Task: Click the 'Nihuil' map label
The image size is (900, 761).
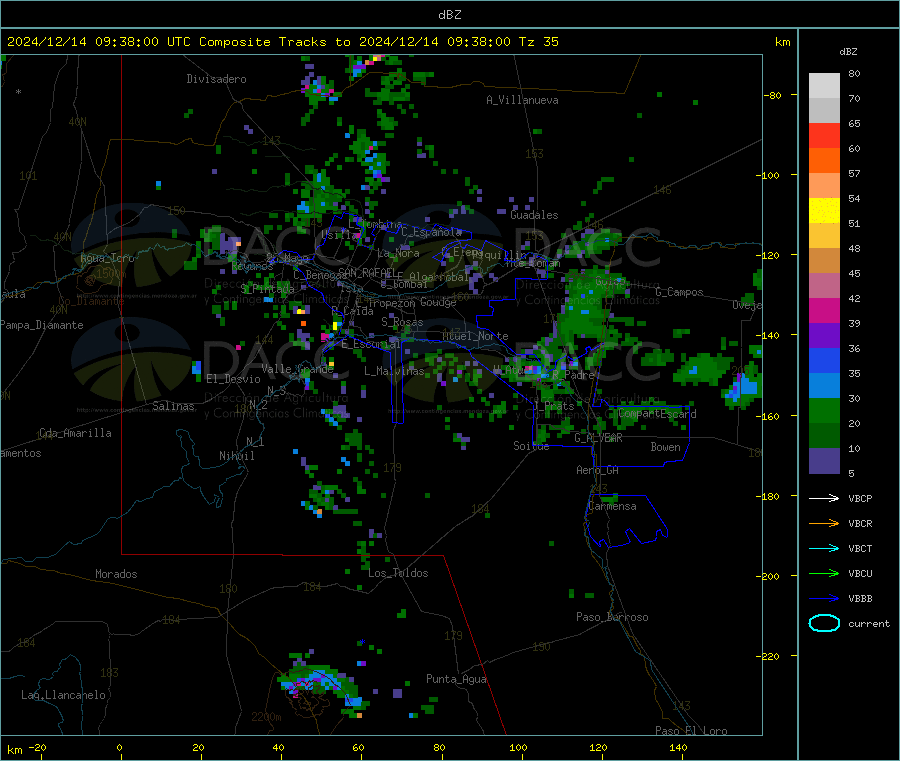Action: coord(236,456)
